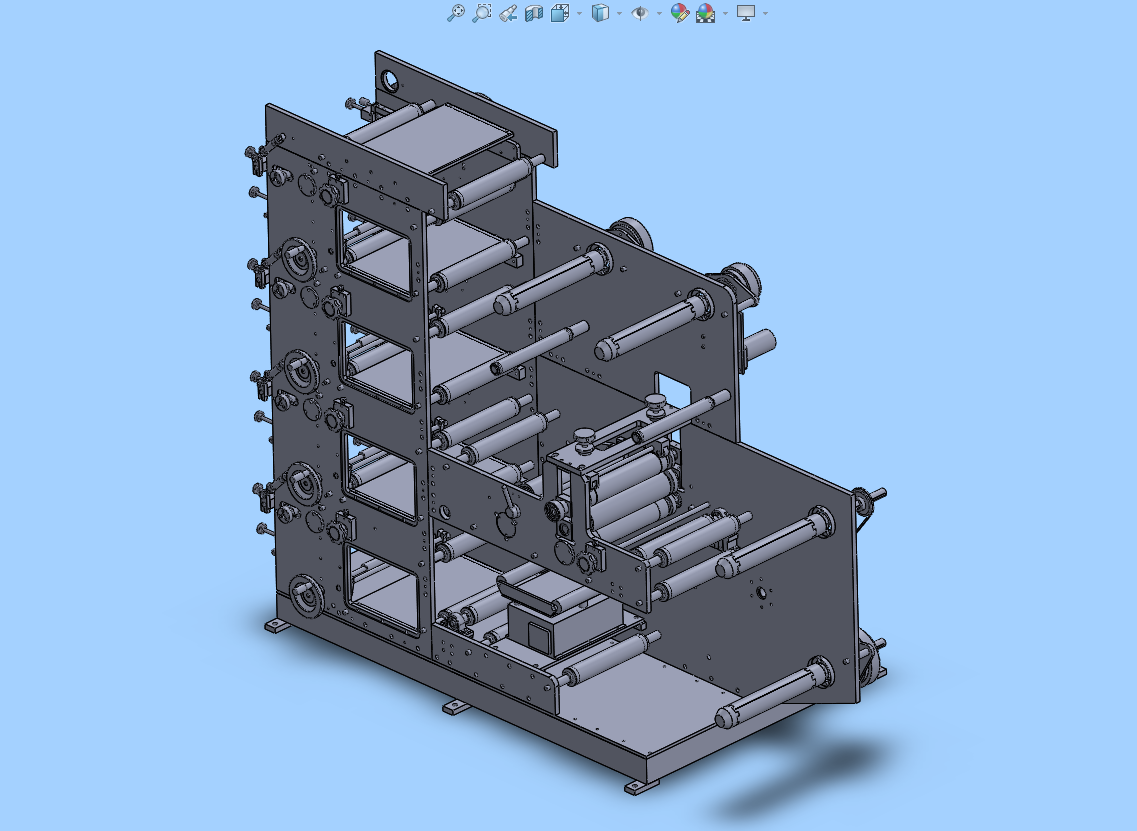Expand the Apply Scene dropdown arrow

tap(725, 13)
